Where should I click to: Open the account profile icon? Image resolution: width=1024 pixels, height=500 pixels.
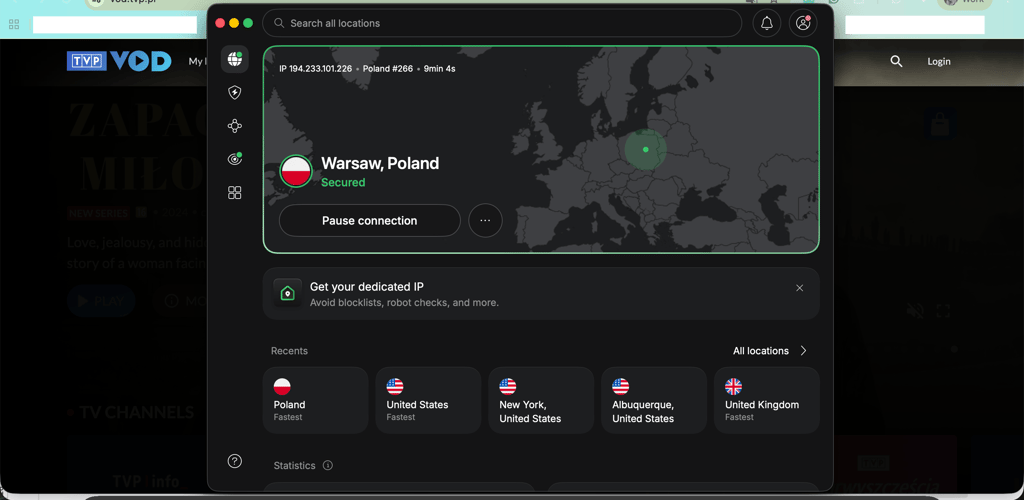(803, 23)
